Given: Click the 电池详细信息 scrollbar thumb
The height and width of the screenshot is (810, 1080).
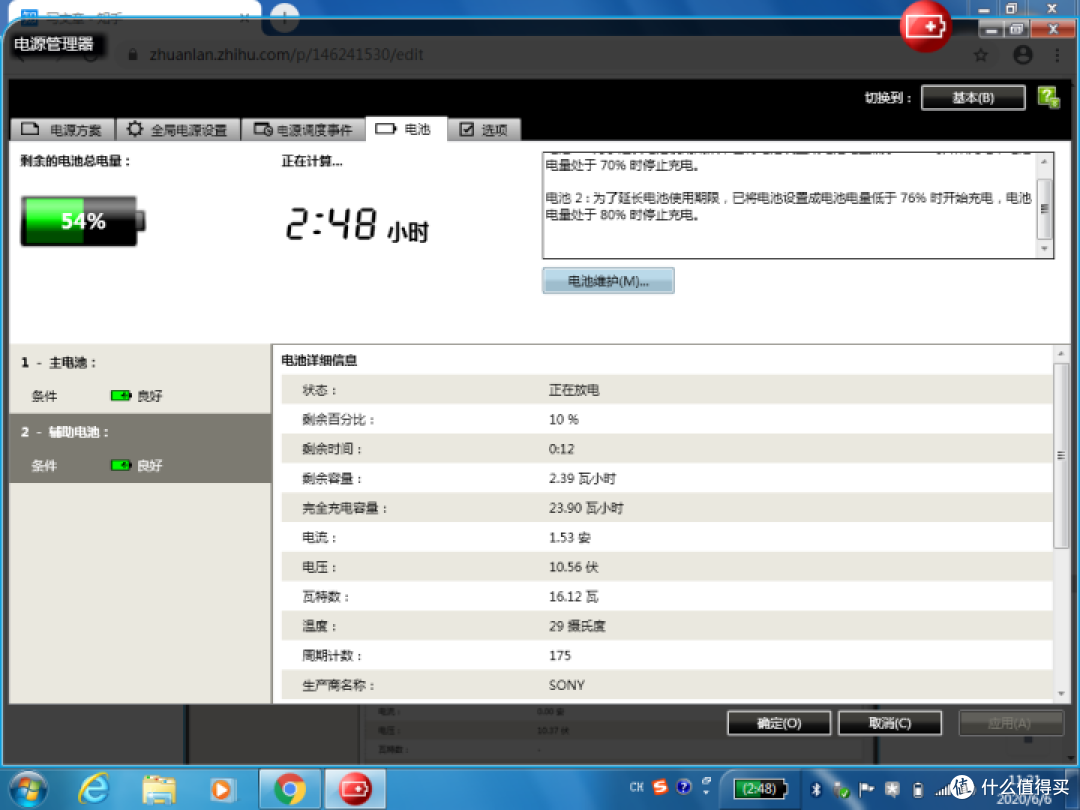Looking at the screenshot, I should pos(1061,455).
